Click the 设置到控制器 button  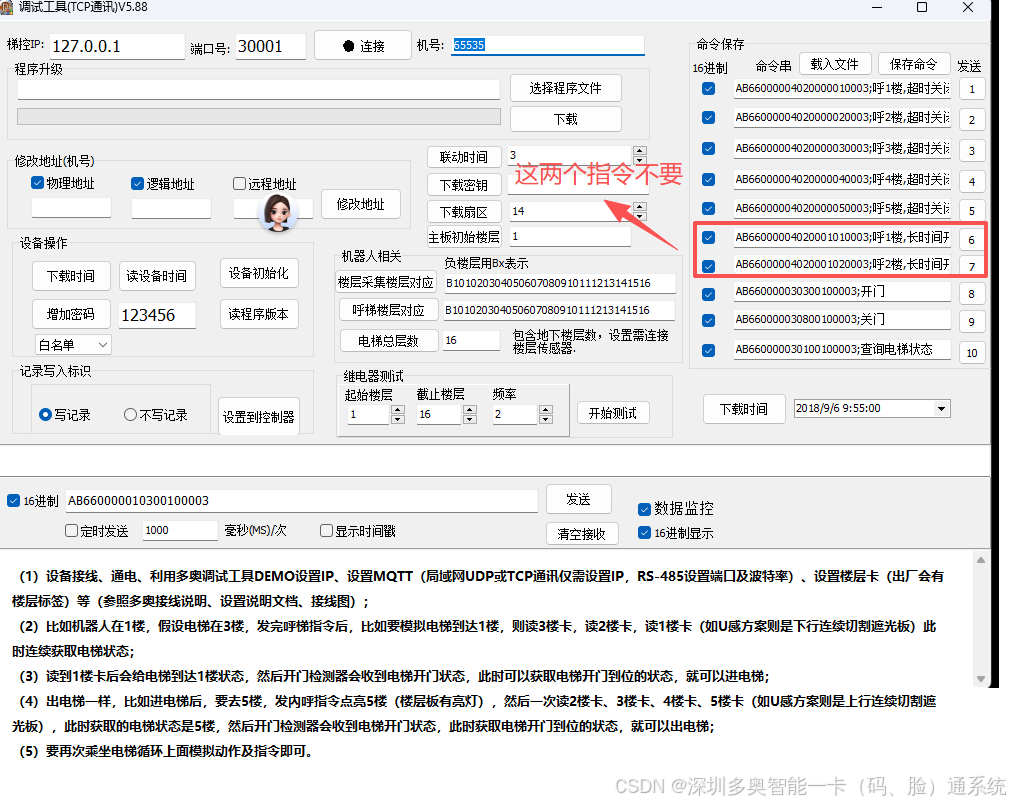259,417
